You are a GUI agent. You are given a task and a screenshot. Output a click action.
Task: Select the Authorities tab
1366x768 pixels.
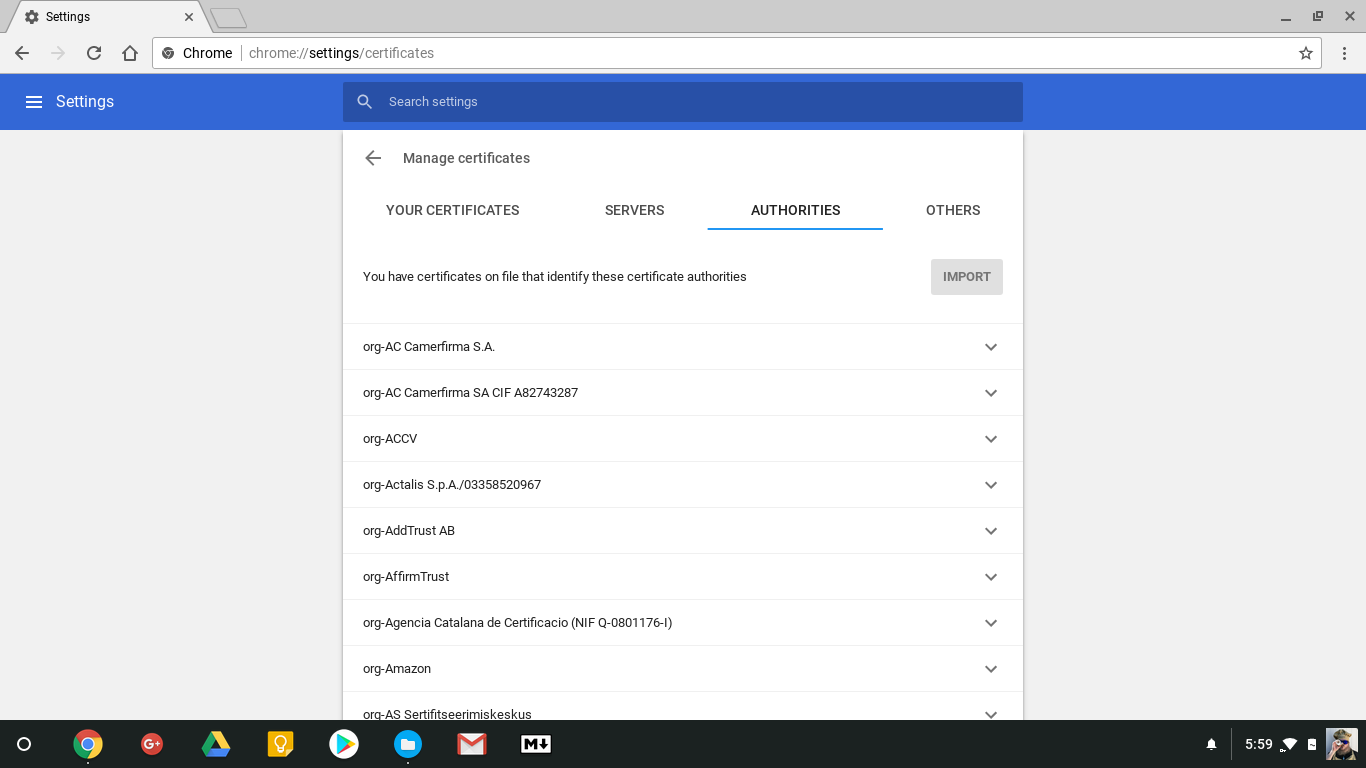tap(795, 210)
